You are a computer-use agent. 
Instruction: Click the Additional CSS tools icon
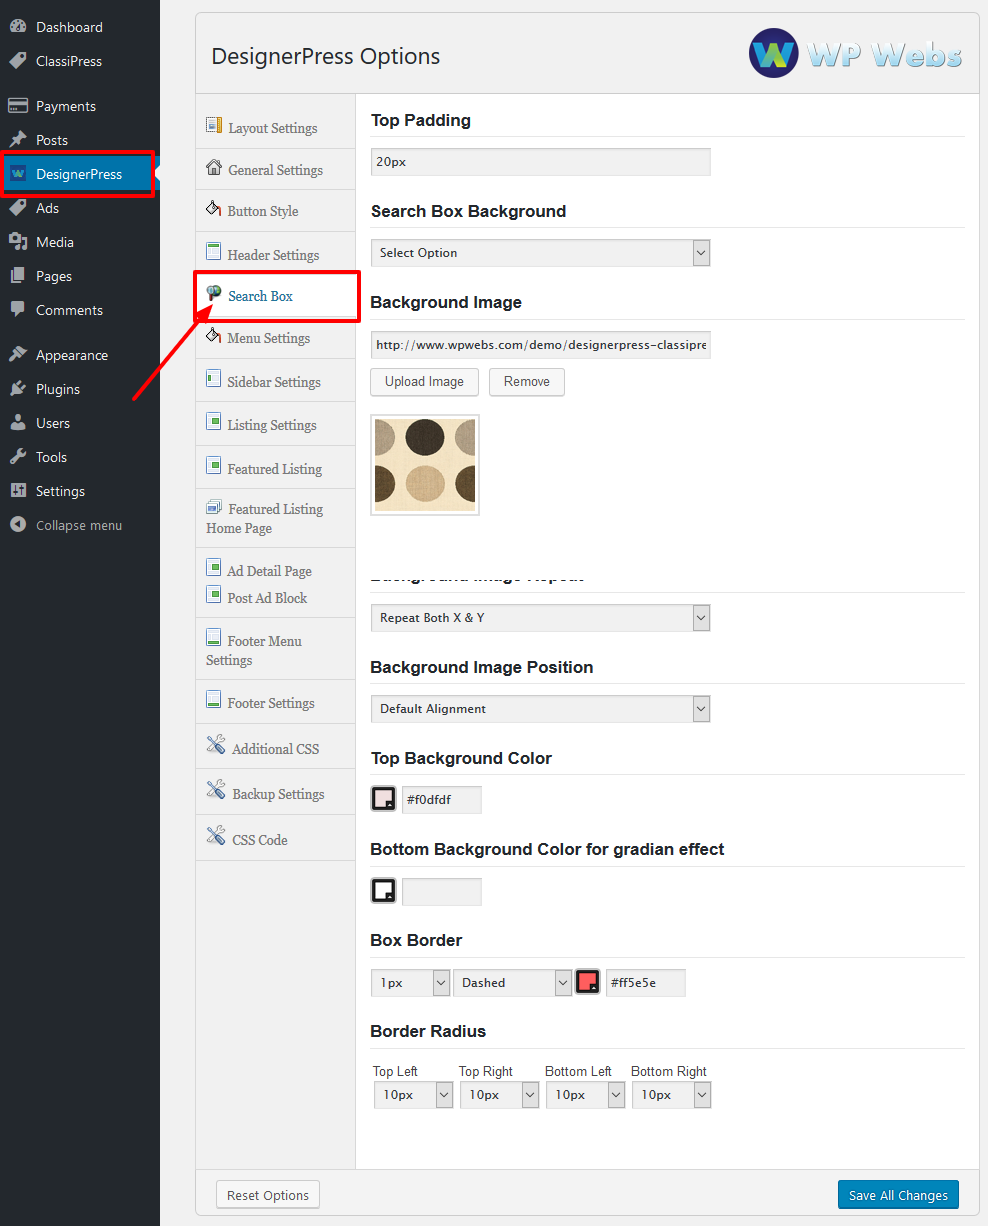pyautogui.click(x=216, y=746)
